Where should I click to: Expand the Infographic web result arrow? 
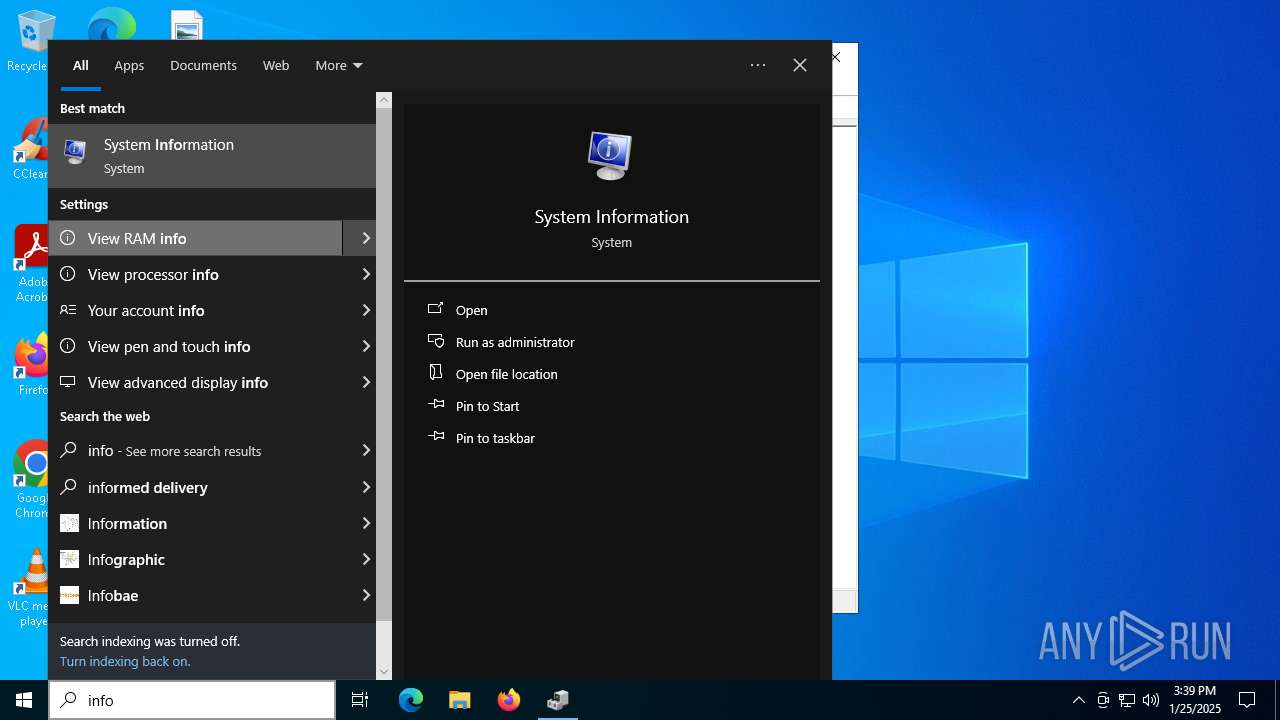pos(366,559)
